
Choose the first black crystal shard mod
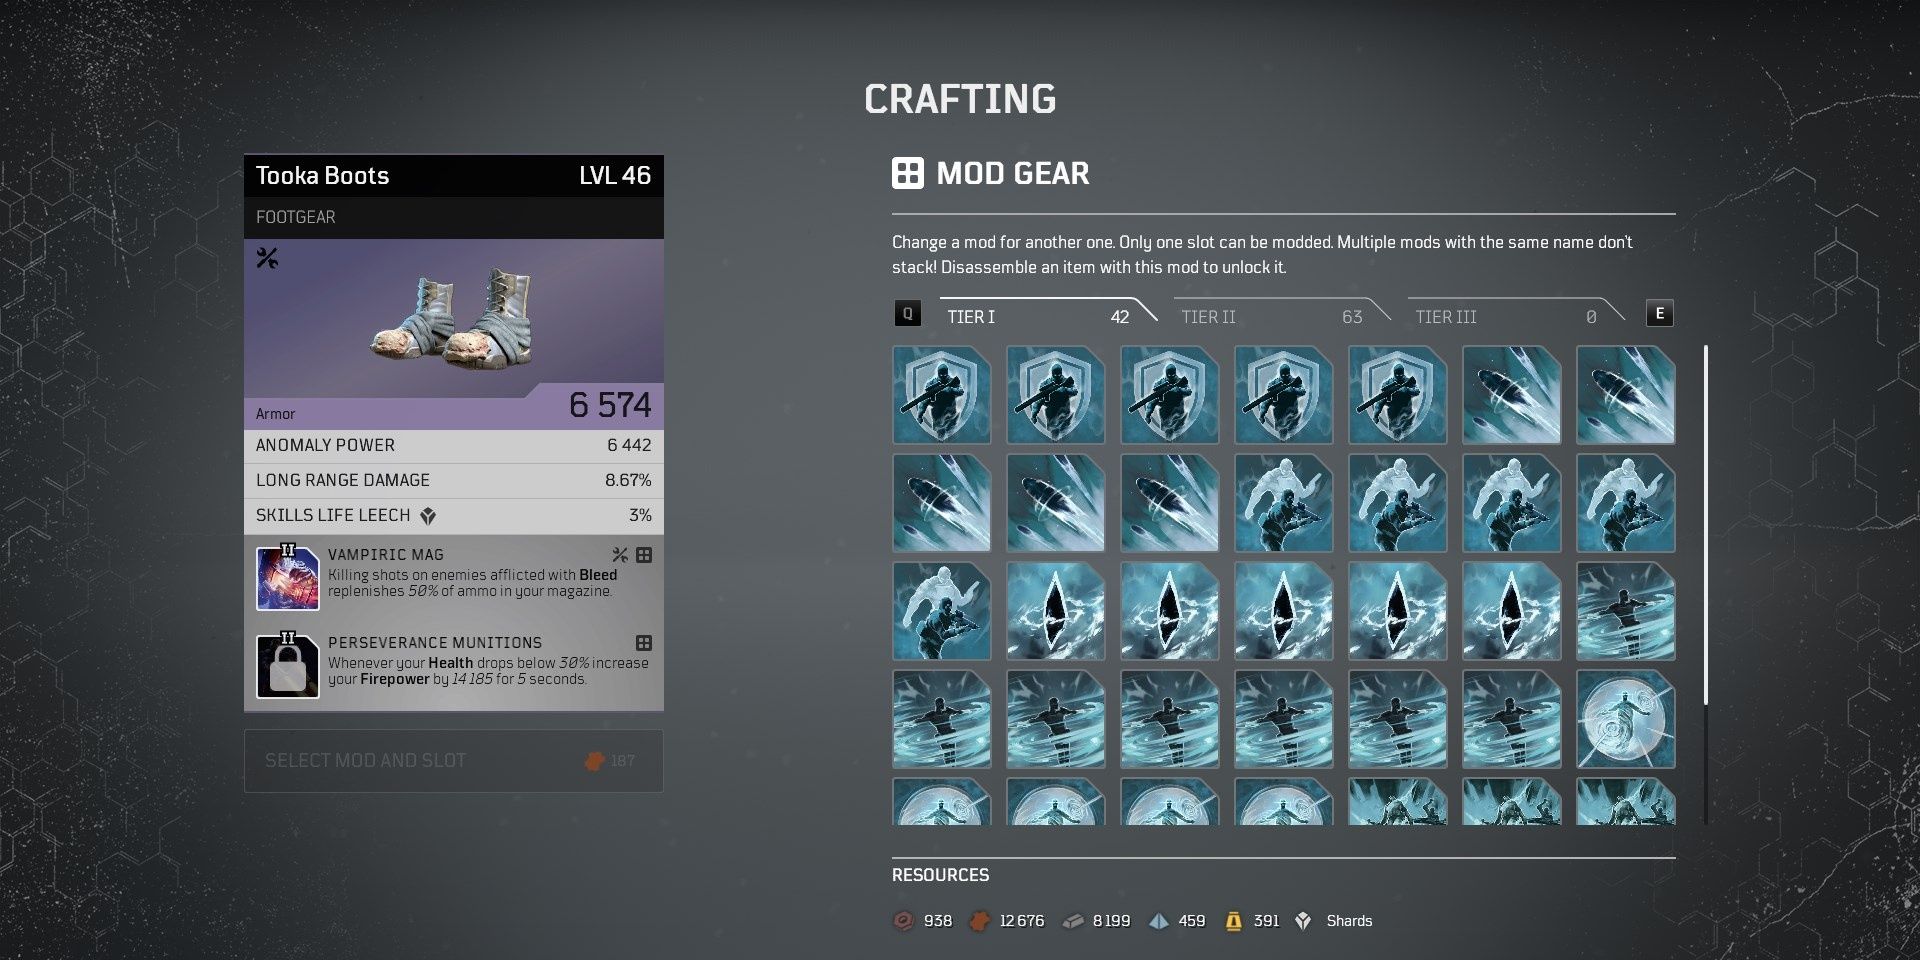(1055, 611)
